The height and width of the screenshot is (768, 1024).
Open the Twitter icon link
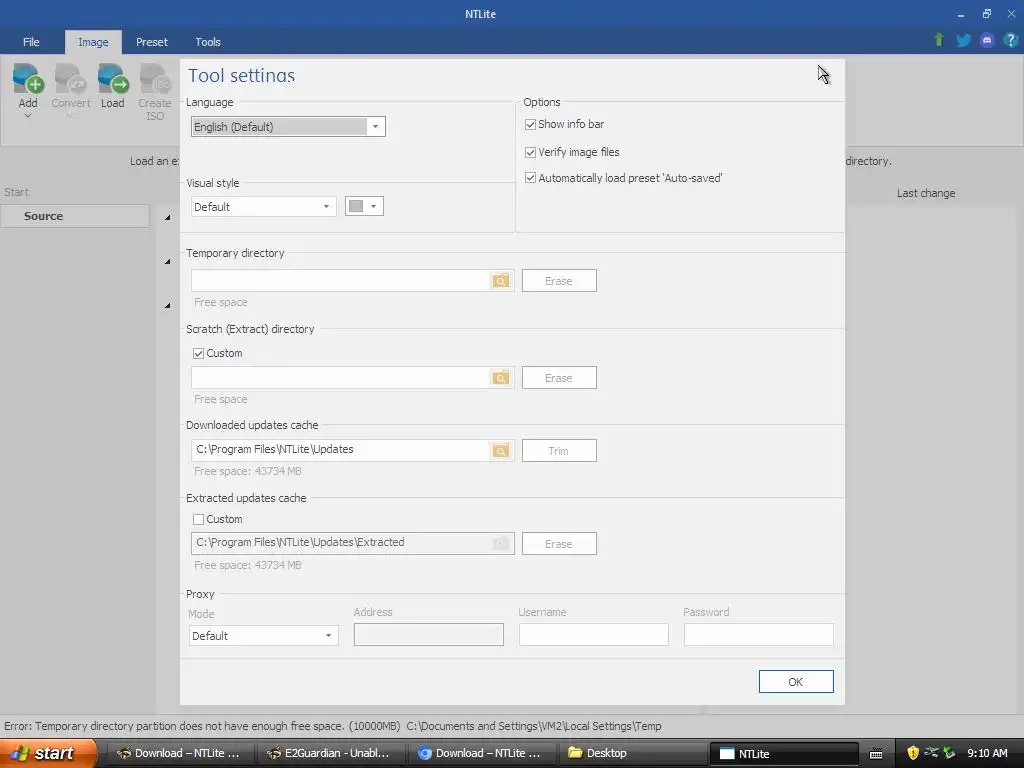tap(963, 40)
